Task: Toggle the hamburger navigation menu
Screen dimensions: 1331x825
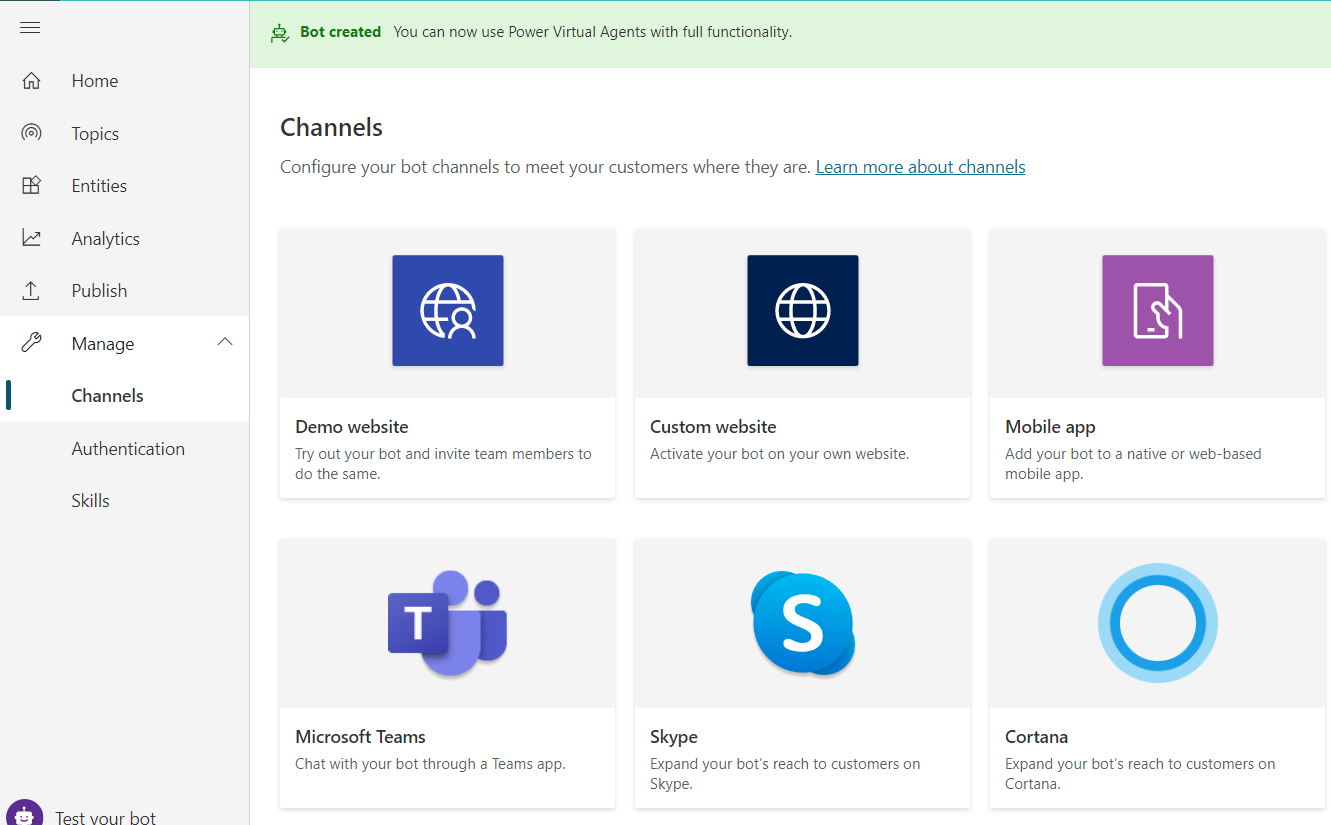Action: tap(30, 28)
